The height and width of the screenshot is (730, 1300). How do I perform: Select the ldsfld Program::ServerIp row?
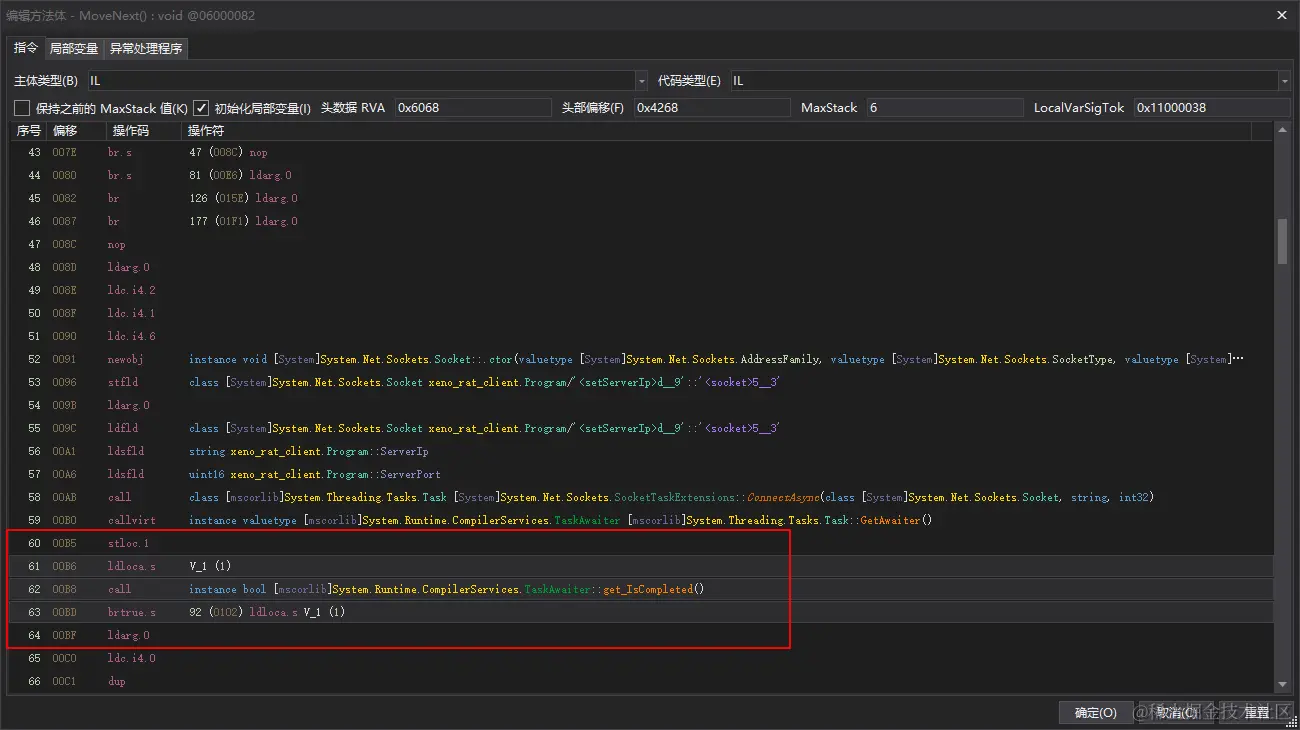coord(641,451)
